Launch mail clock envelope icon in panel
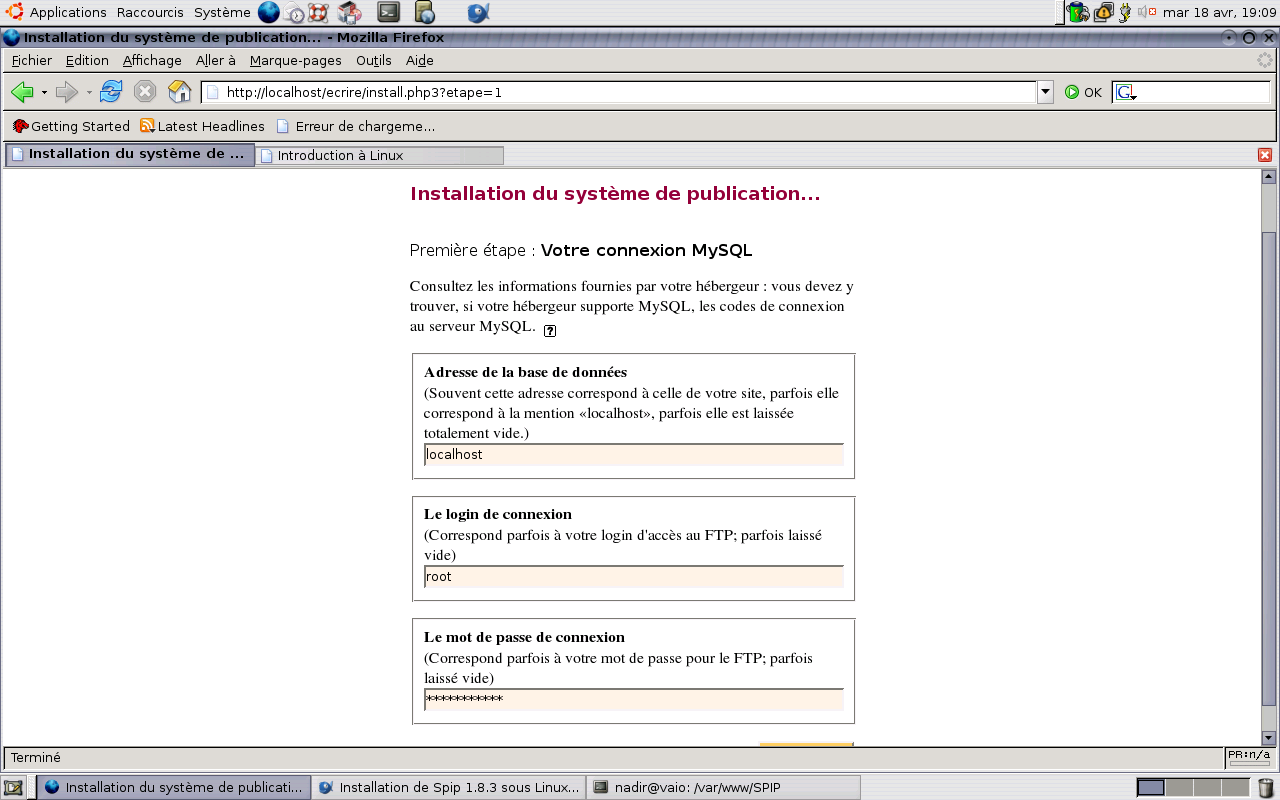This screenshot has width=1280, height=800. coord(294,12)
